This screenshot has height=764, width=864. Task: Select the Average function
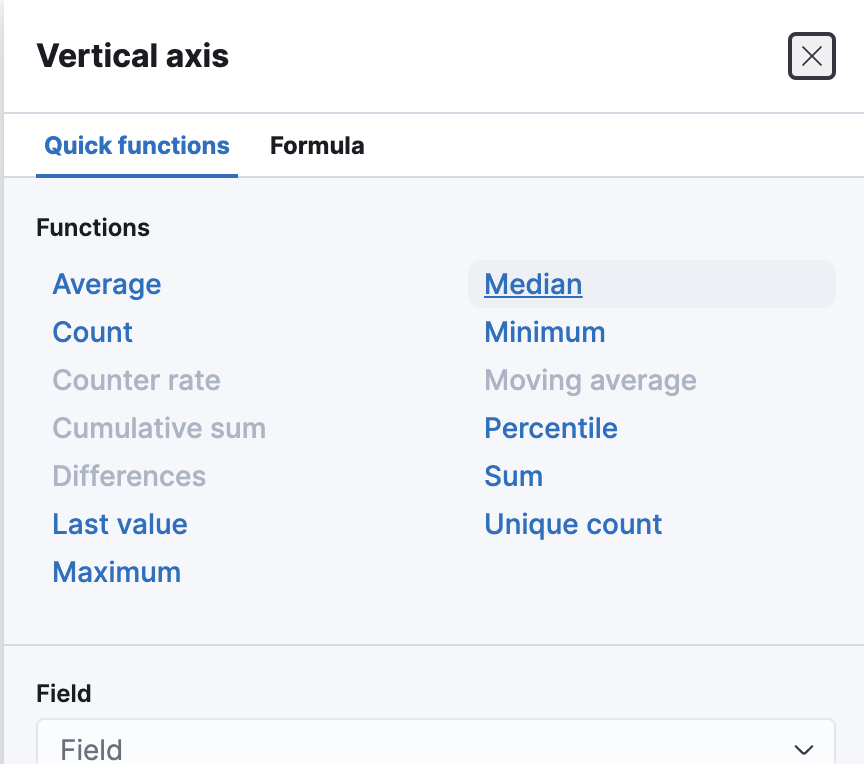107,284
